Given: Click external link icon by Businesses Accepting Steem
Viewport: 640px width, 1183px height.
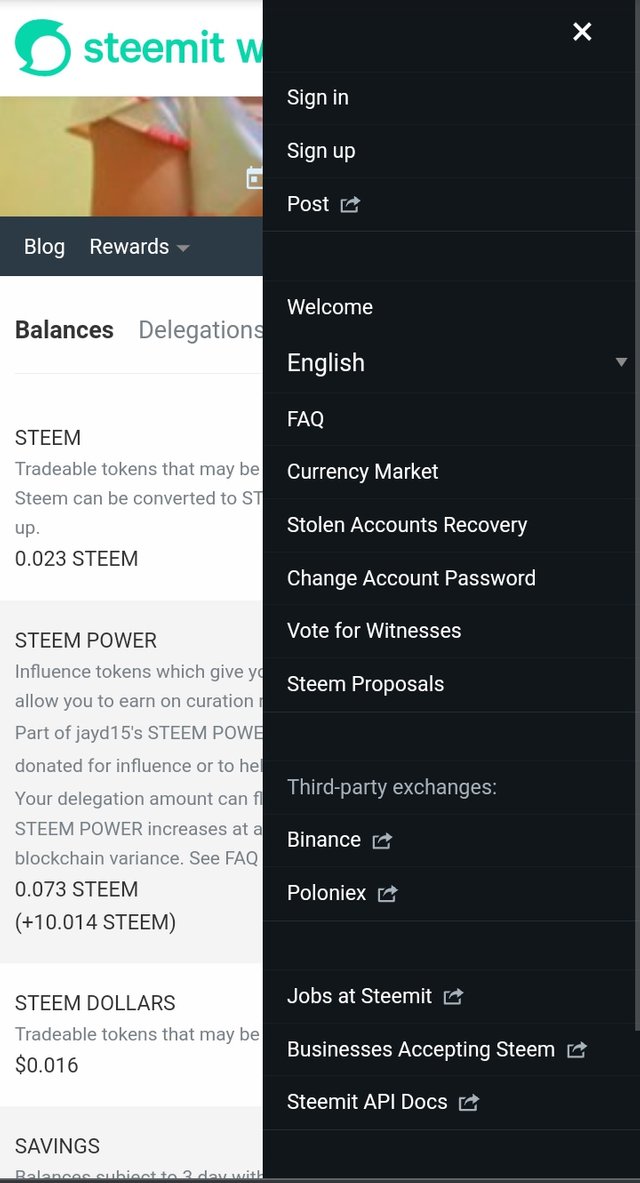Looking at the screenshot, I should [576, 1050].
